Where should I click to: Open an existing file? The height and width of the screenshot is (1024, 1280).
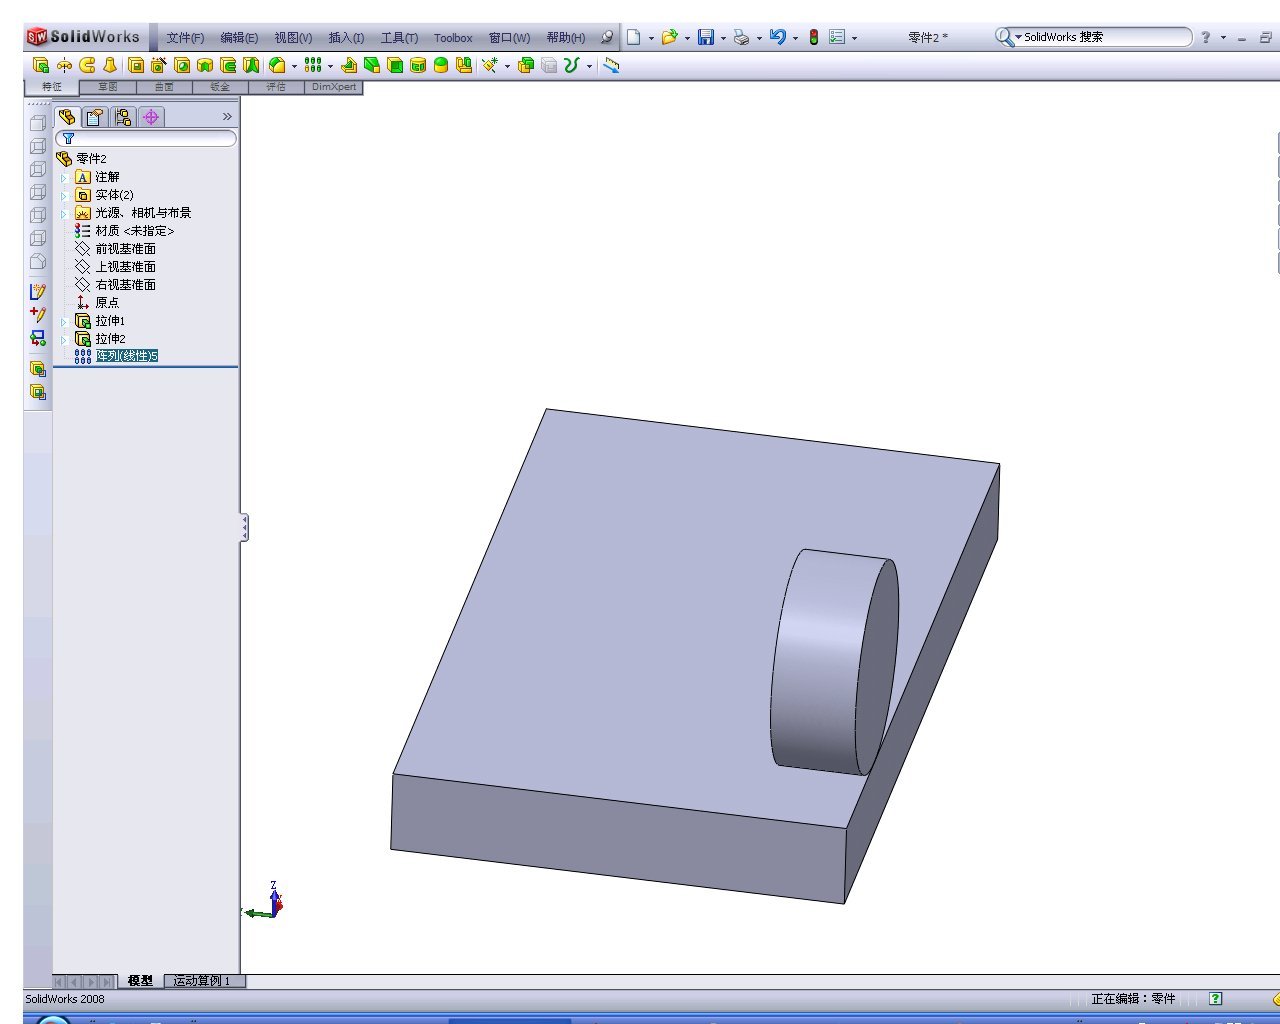tap(669, 37)
